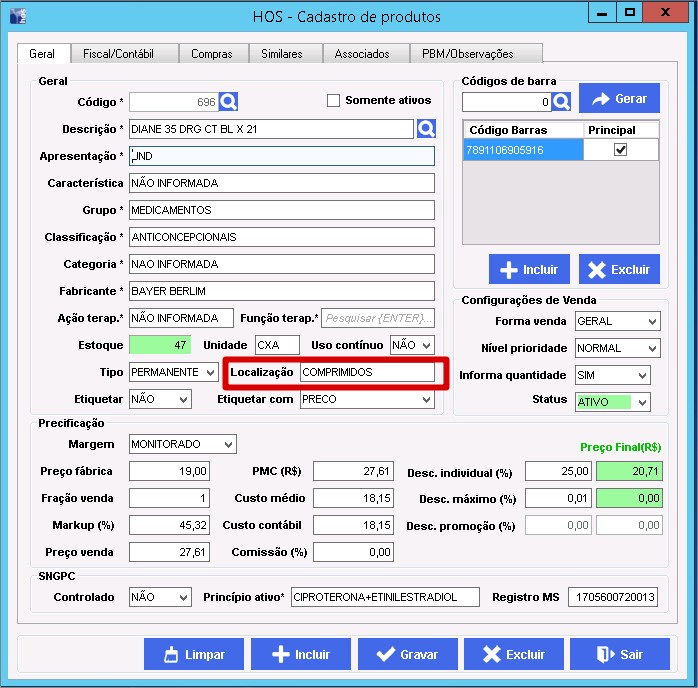
Task: Click Incluir button in barcode section
Action: [x=529, y=269]
